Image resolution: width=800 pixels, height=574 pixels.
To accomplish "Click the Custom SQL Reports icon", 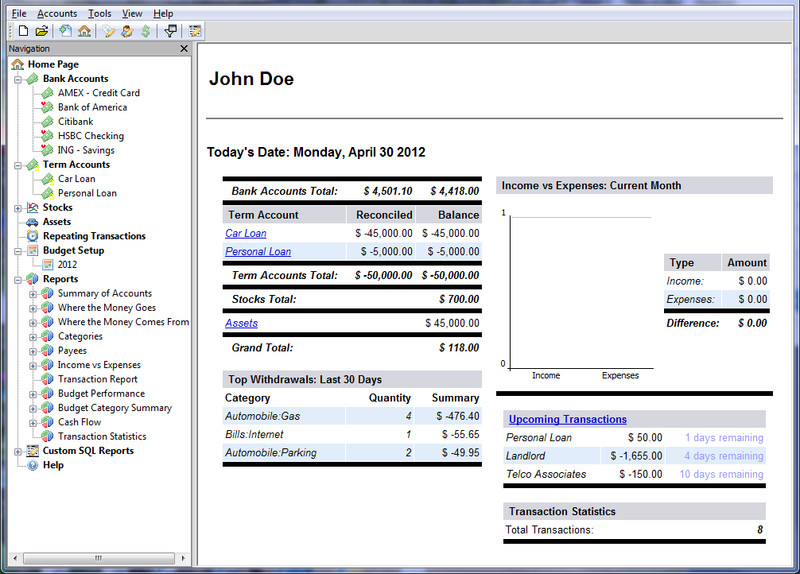I will click(33, 451).
